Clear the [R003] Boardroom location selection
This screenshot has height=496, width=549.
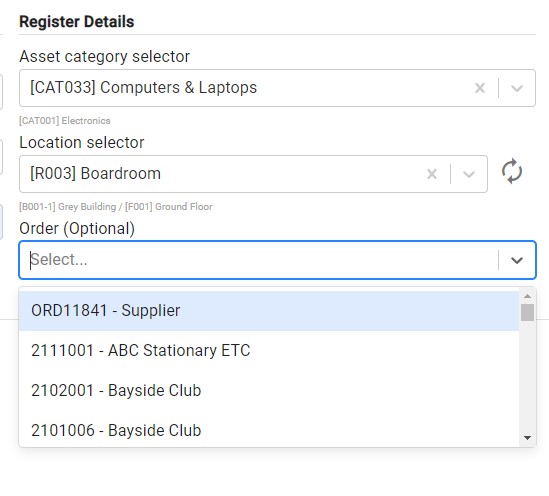[x=432, y=174]
